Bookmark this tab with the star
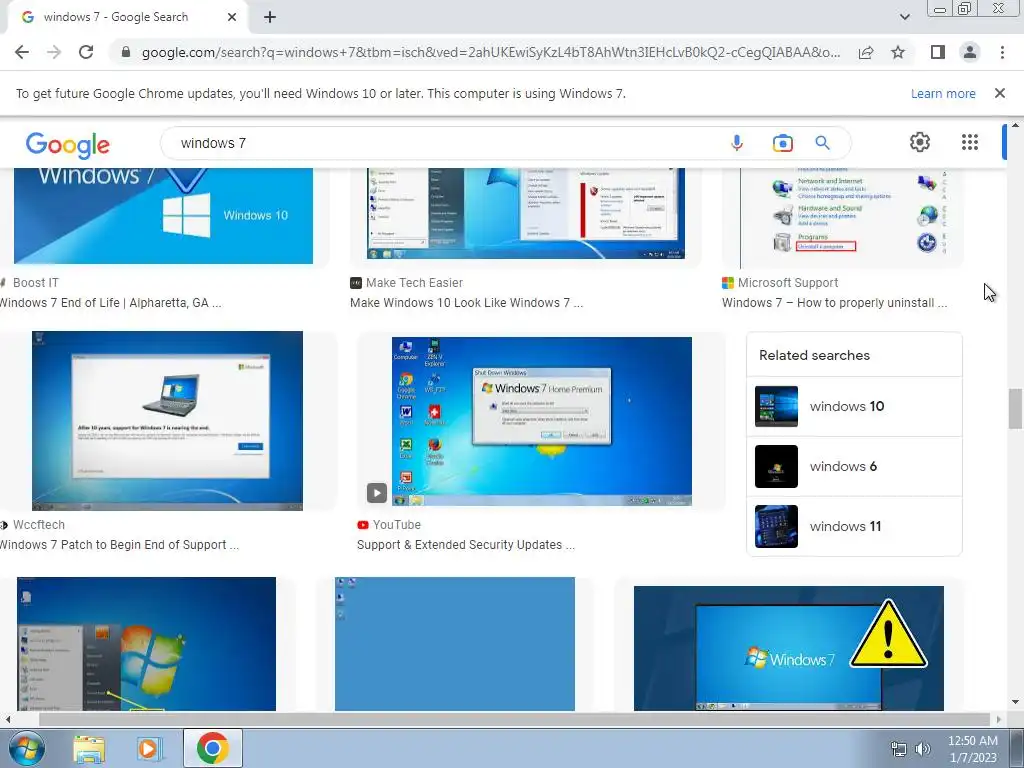Screen dimensions: 1024x768 click(898, 52)
